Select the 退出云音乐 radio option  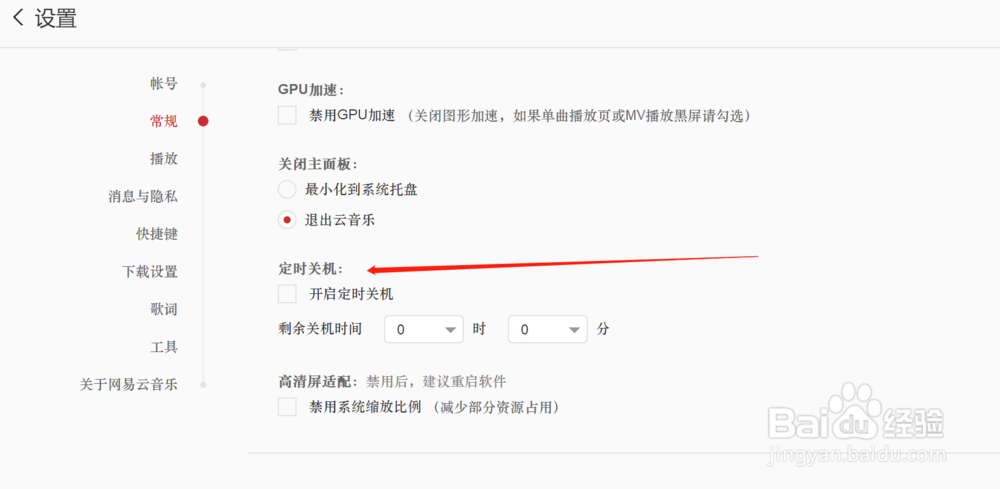click(x=287, y=221)
